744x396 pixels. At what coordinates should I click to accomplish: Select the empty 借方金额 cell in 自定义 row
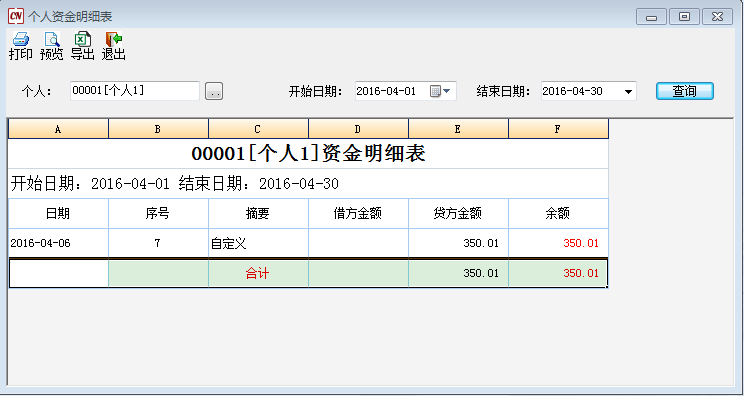pos(358,243)
